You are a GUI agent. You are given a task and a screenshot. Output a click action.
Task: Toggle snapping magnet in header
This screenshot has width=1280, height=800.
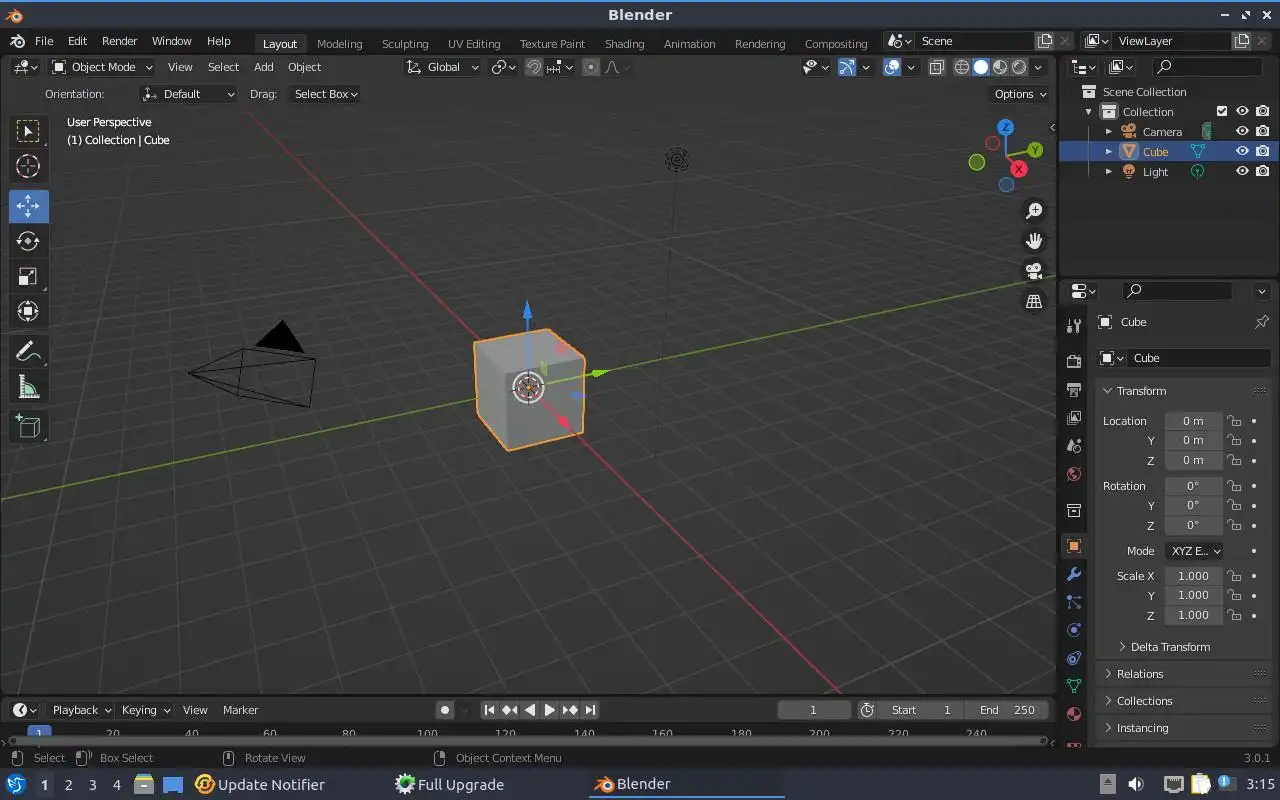pos(534,67)
